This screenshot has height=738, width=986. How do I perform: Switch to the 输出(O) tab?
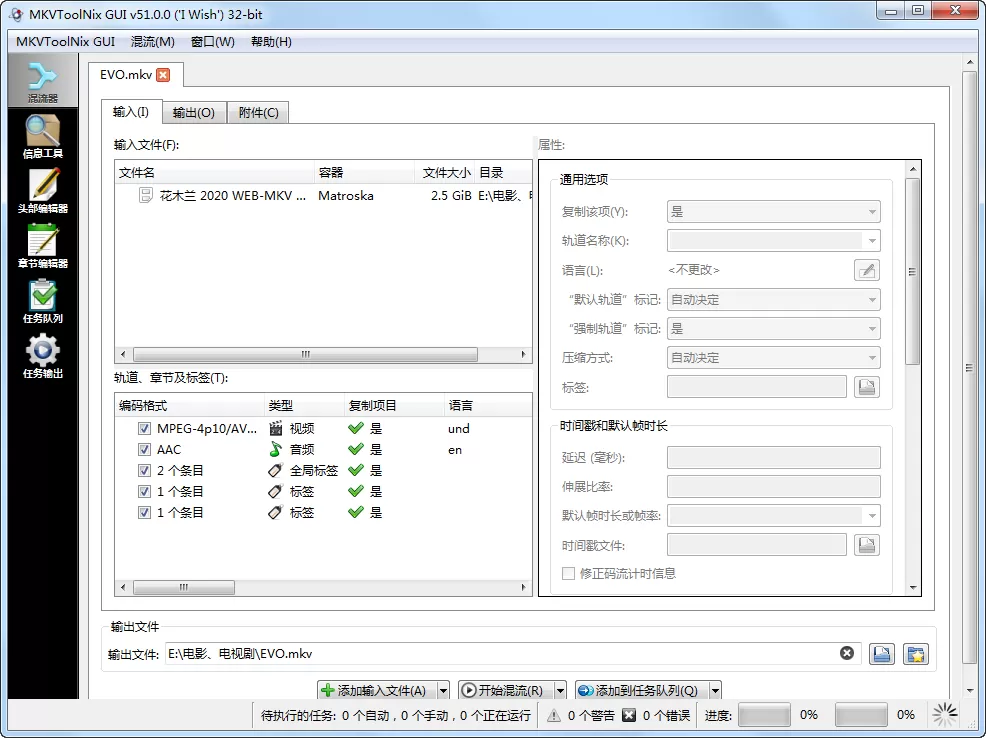point(193,113)
